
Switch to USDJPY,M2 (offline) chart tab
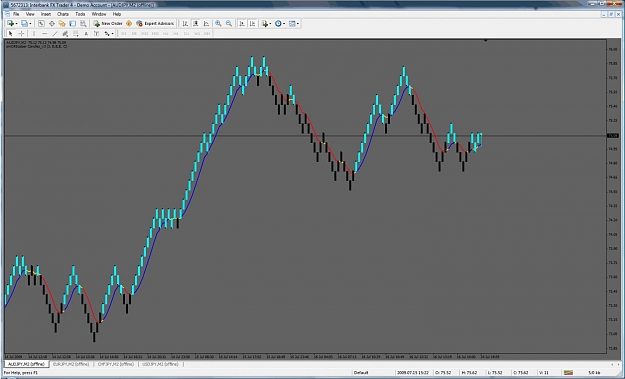pos(160,364)
